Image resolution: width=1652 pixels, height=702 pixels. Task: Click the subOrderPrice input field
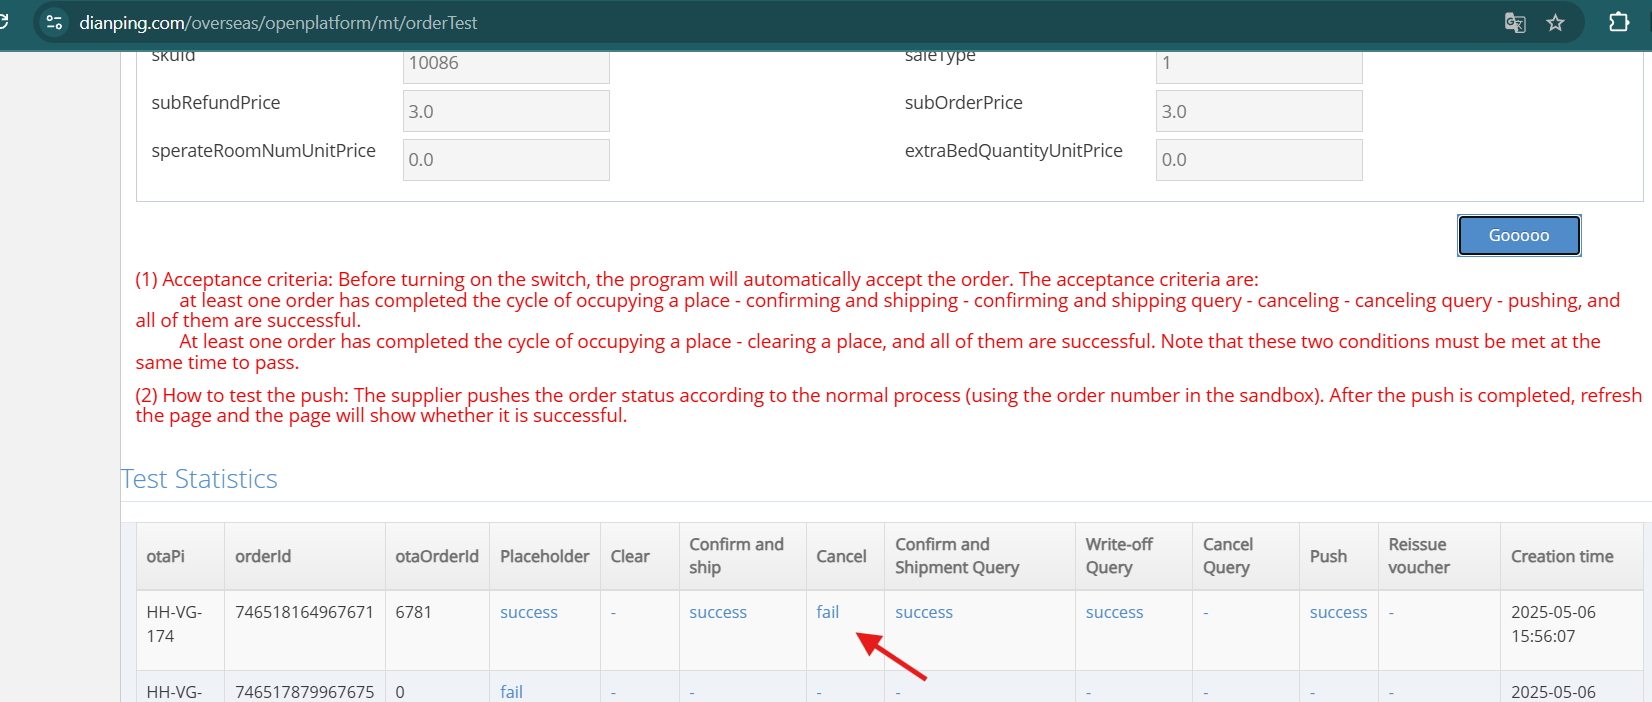click(1258, 111)
